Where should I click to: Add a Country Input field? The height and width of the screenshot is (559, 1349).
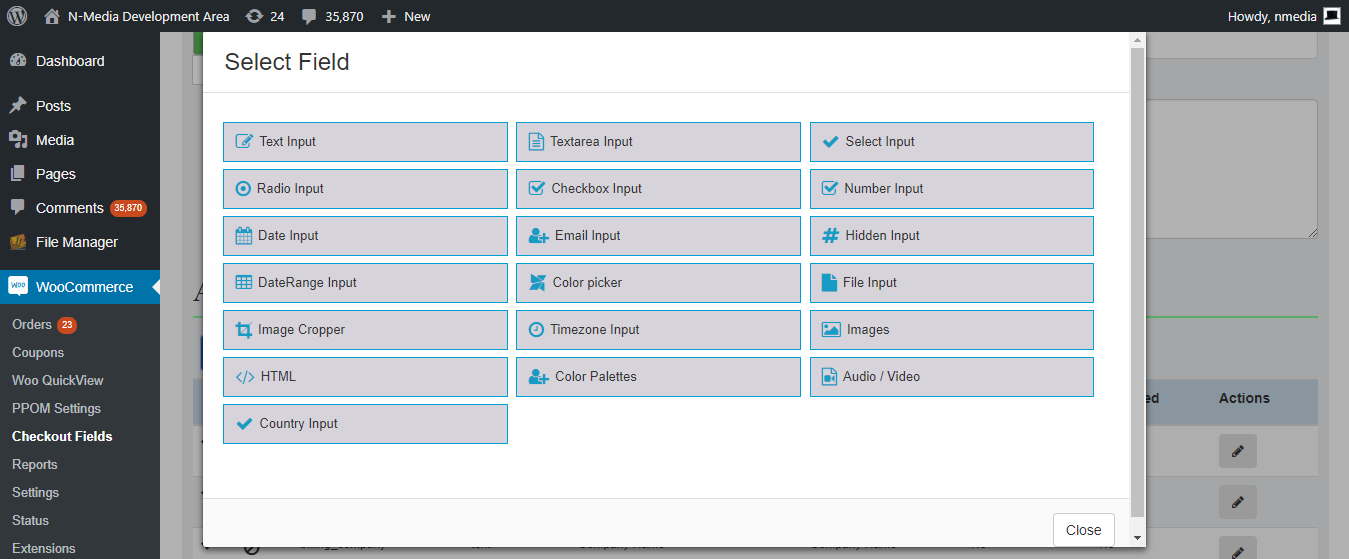(365, 424)
